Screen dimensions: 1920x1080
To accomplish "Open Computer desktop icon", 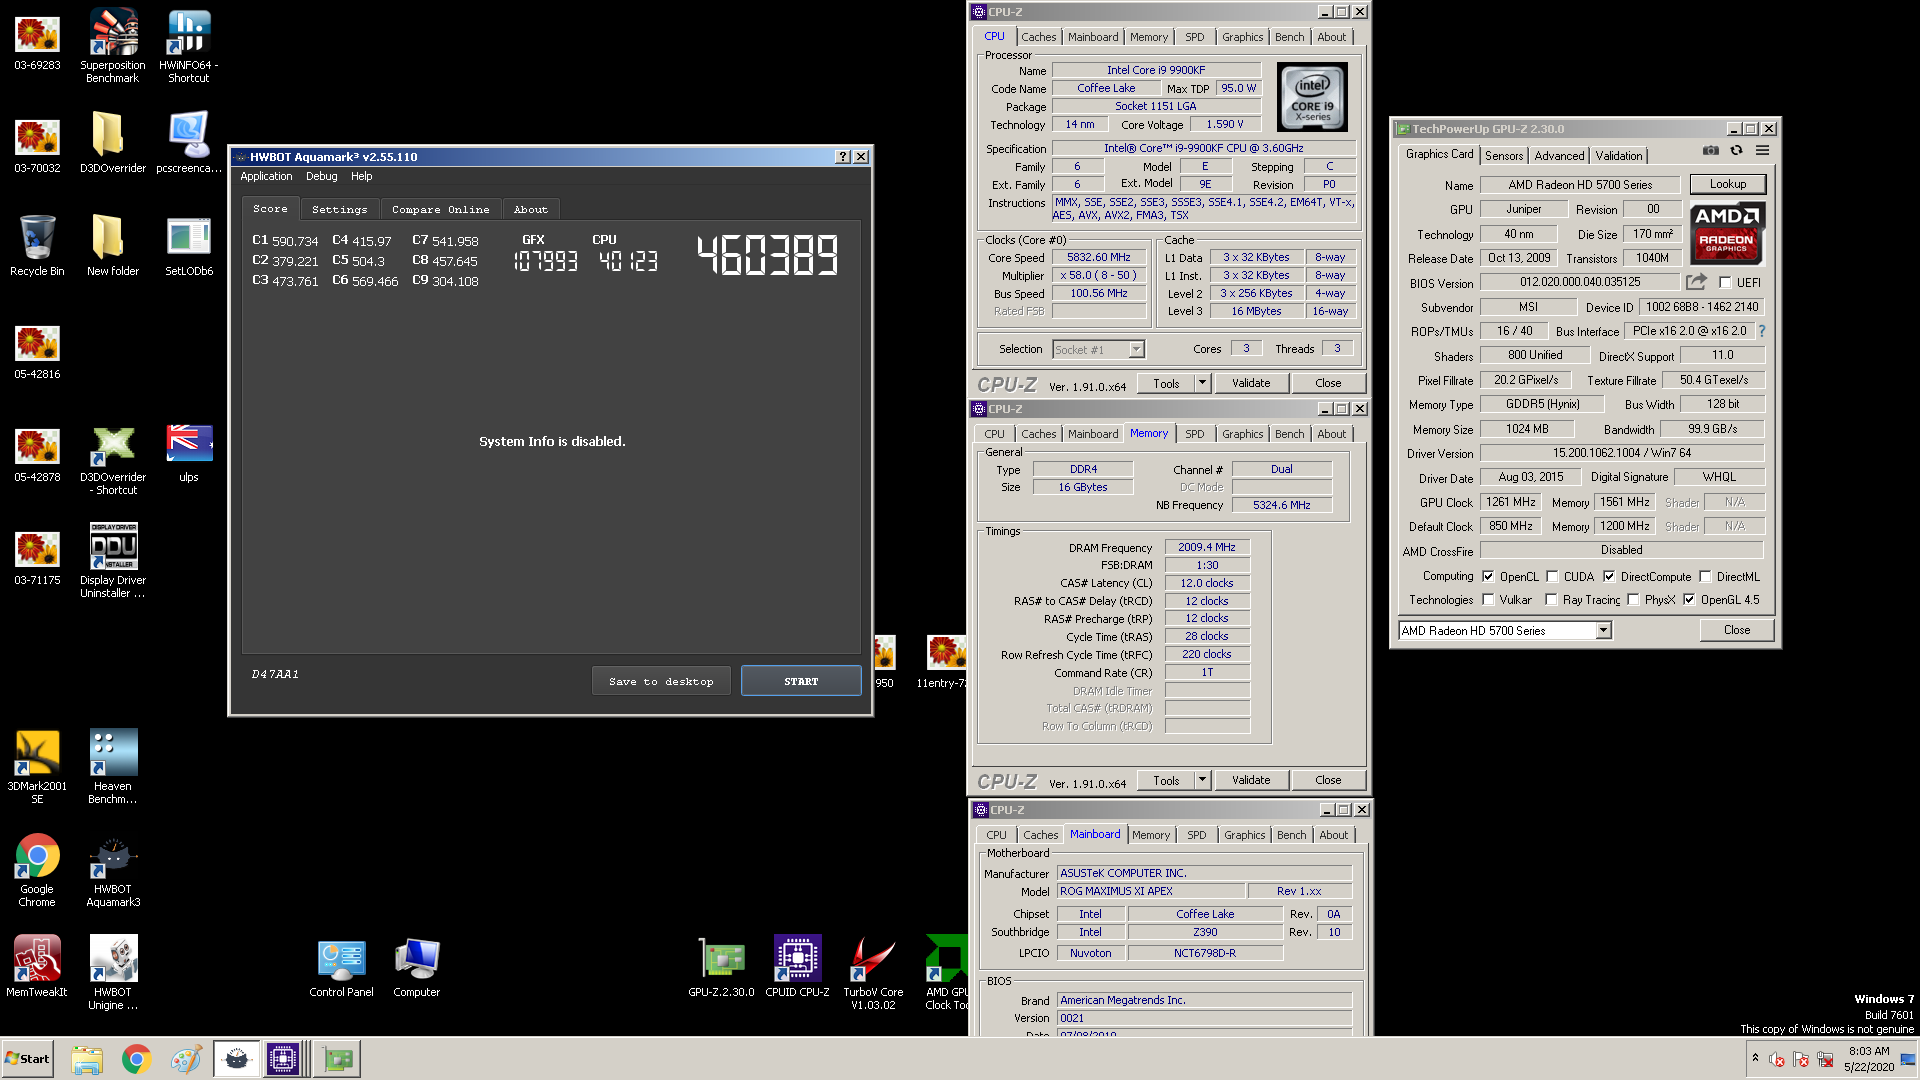I will point(417,967).
